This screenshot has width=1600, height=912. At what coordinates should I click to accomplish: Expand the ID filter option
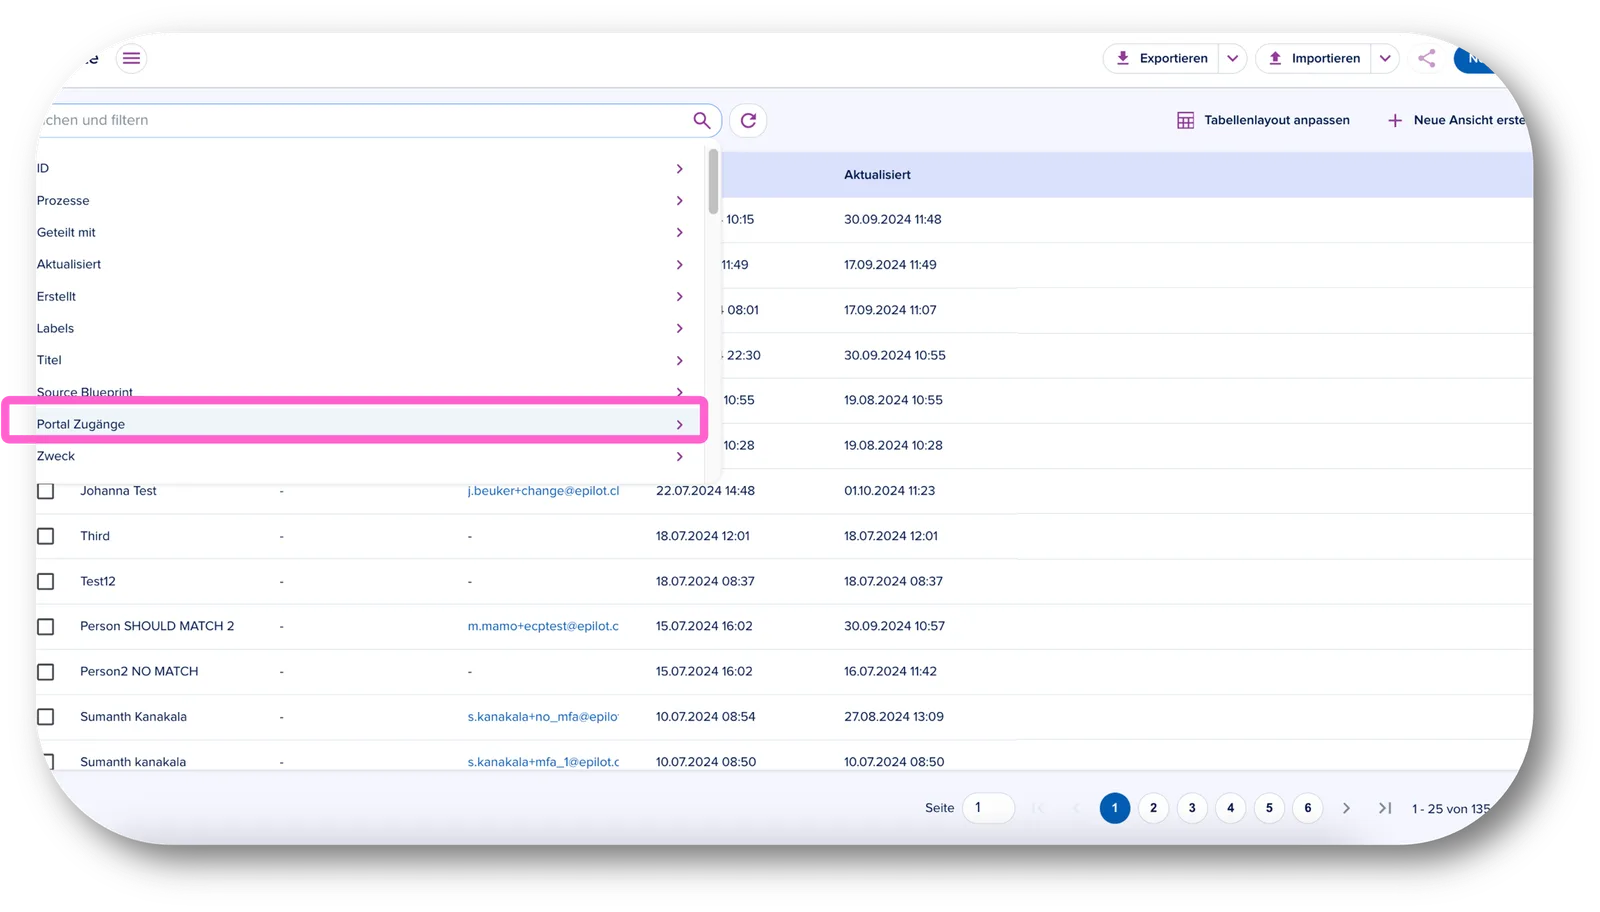pos(361,168)
